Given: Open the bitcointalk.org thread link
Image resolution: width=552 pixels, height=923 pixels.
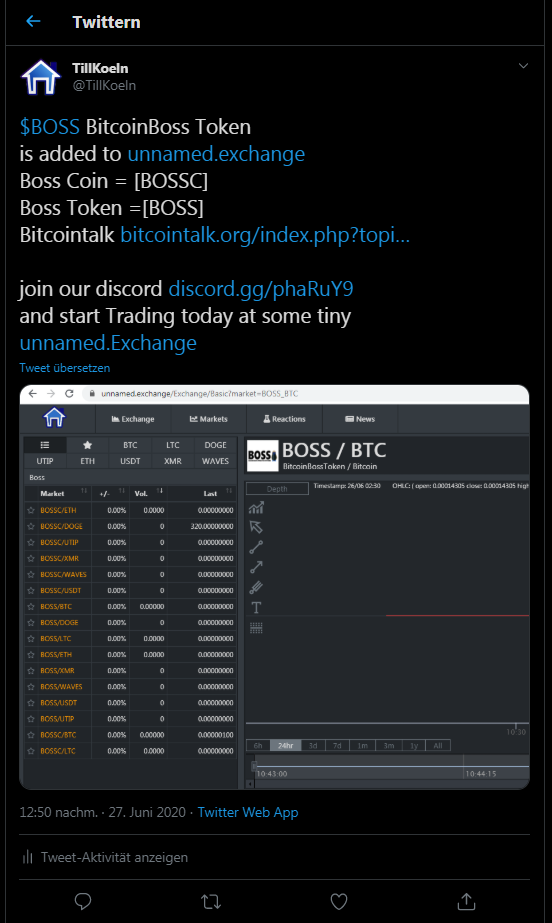Looking at the screenshot, I should pos(265,235).
